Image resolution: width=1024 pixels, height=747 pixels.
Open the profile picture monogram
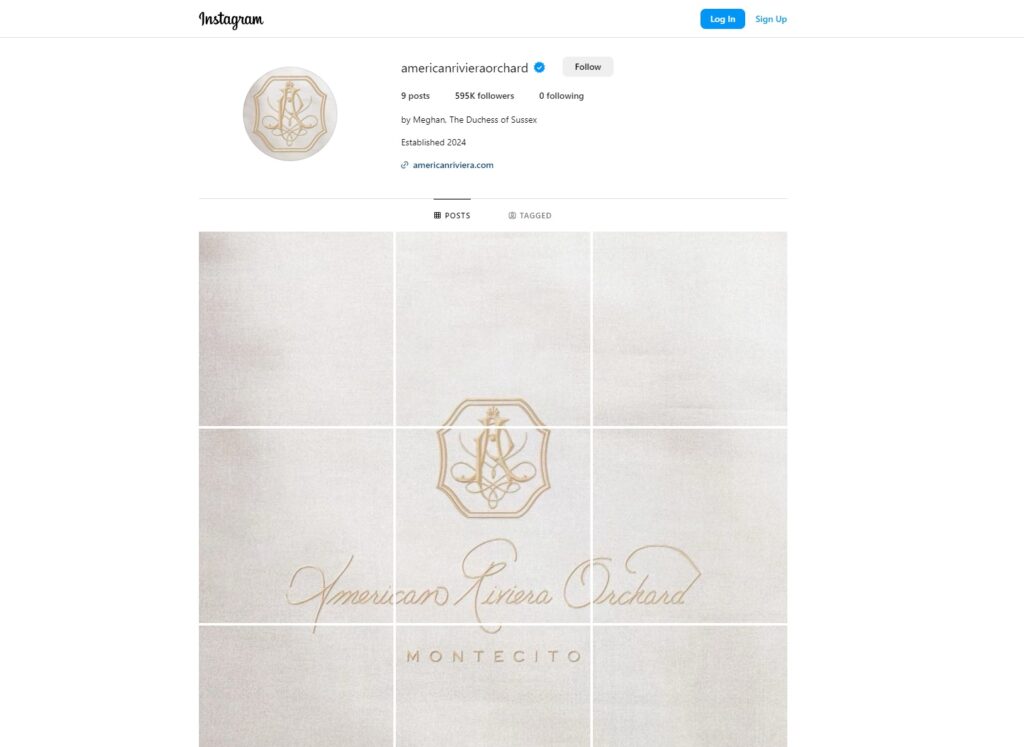point(290,114)
